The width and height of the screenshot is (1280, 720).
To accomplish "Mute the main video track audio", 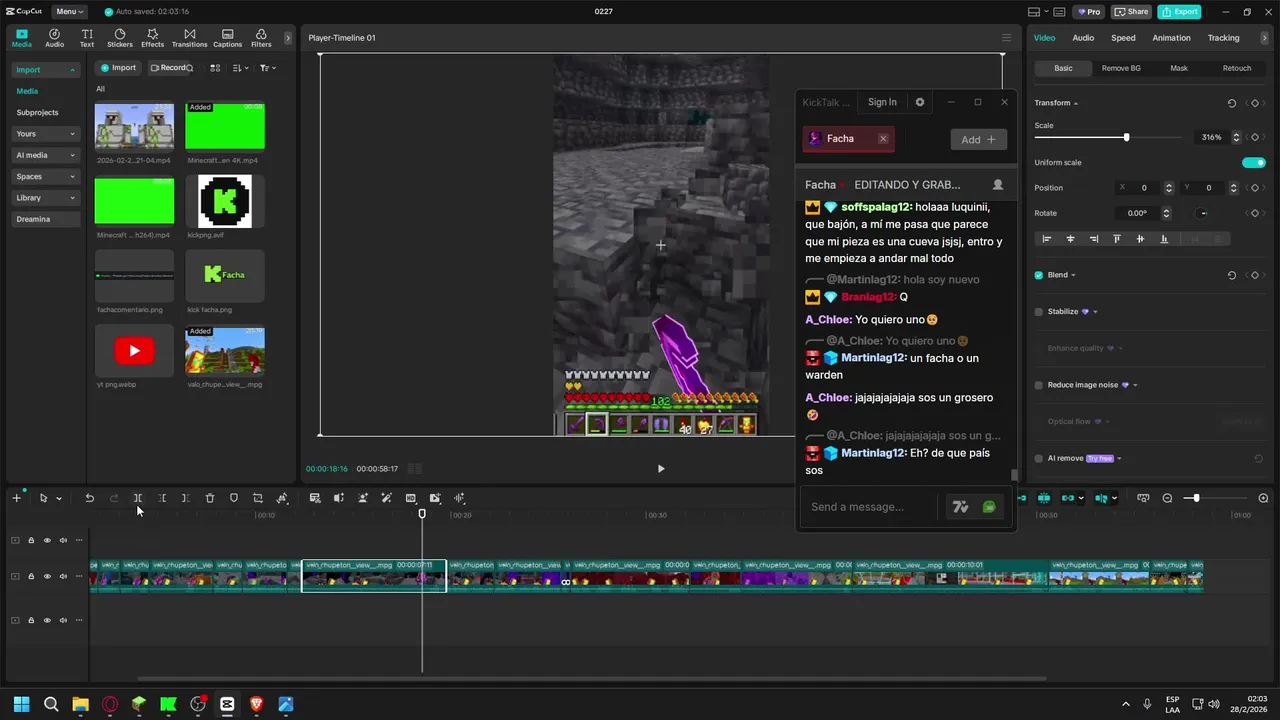I will point(63,576).
